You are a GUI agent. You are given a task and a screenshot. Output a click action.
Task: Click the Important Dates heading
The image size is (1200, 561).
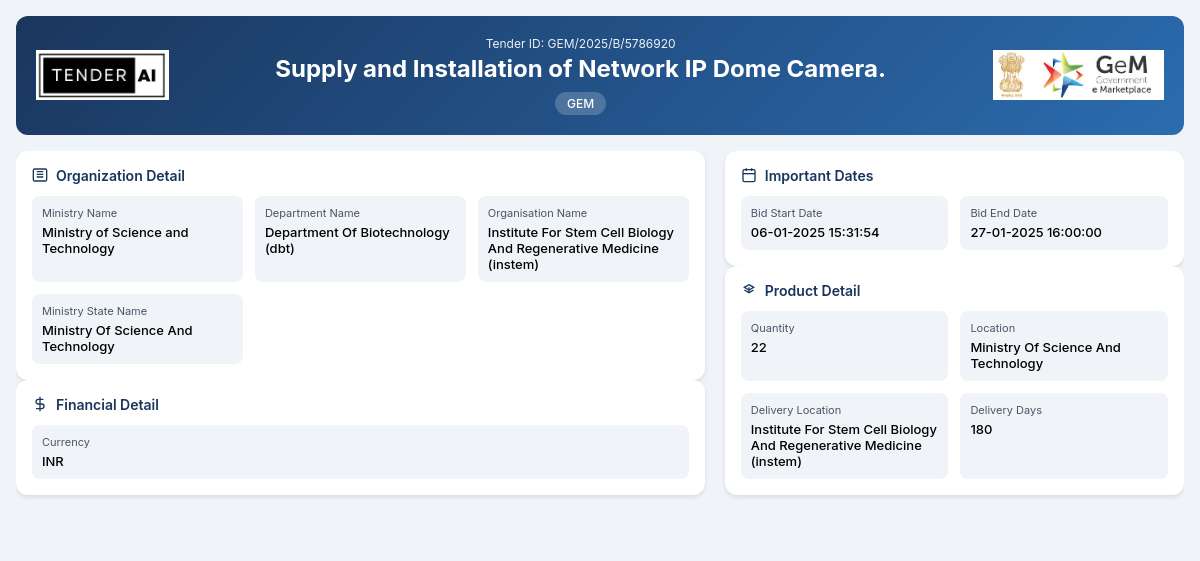(819, 176)
